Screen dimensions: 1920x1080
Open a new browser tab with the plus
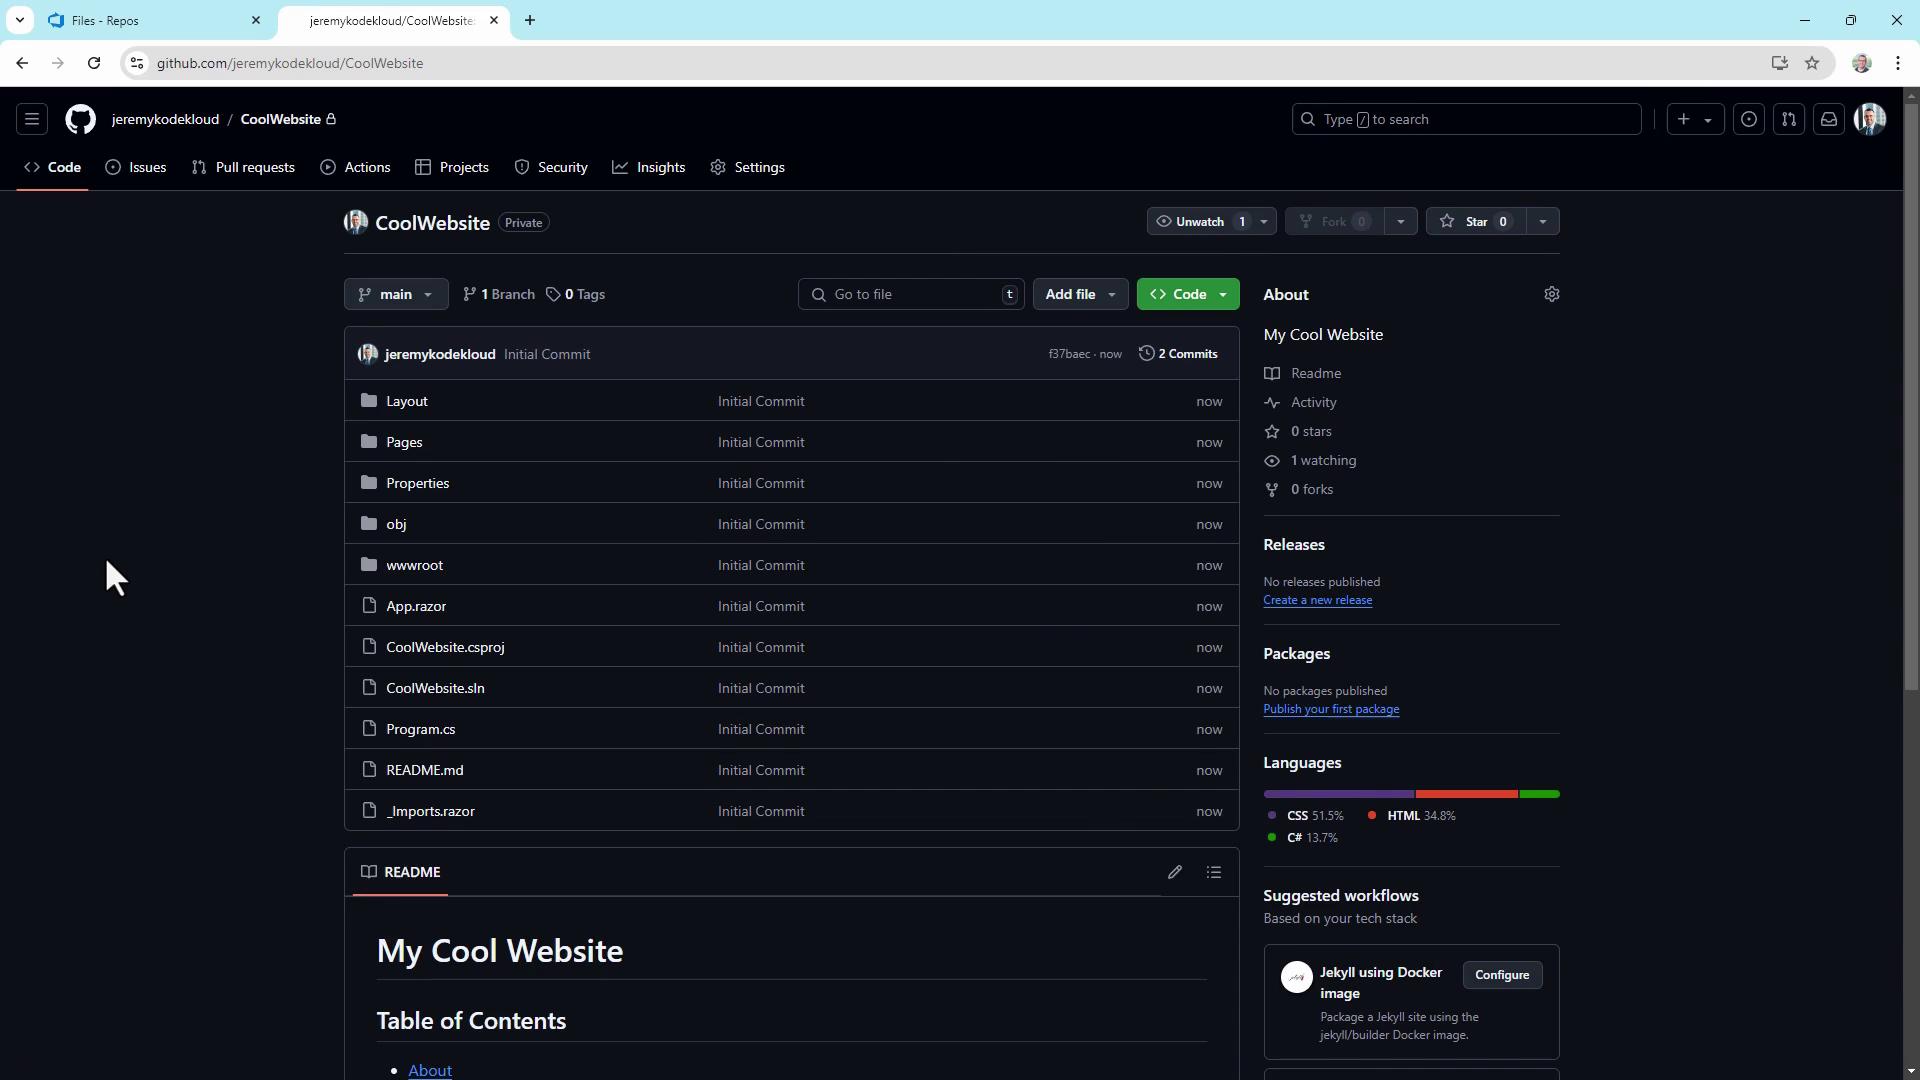tap(530, 20)
